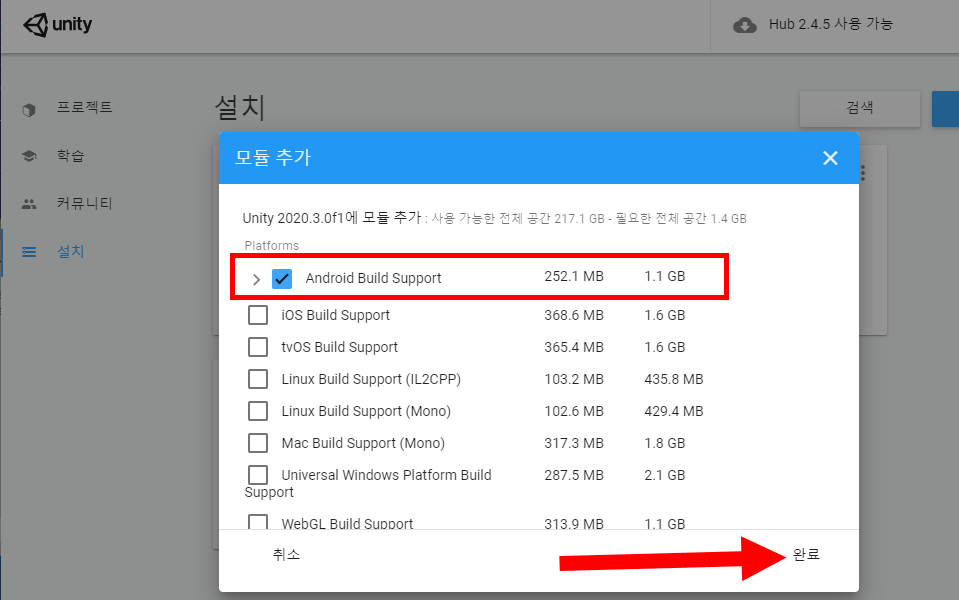This screenshot has height=600, width=959.
Task: Click the Unity logo in the header
Action: [57, 25]
